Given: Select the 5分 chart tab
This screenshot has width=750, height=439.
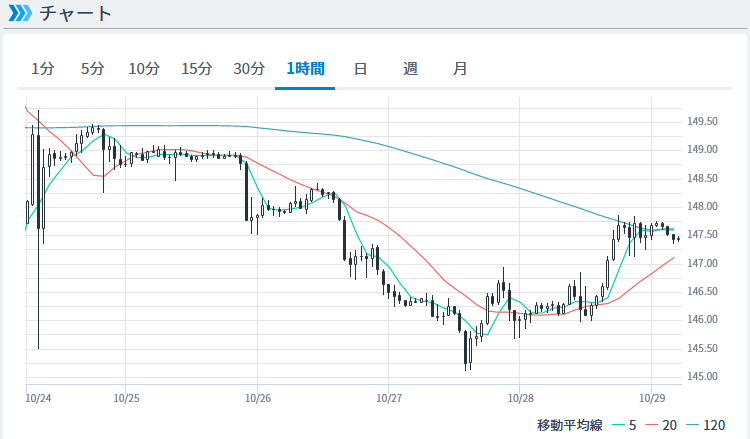Looking at the screenshot, I should (92, 69).
